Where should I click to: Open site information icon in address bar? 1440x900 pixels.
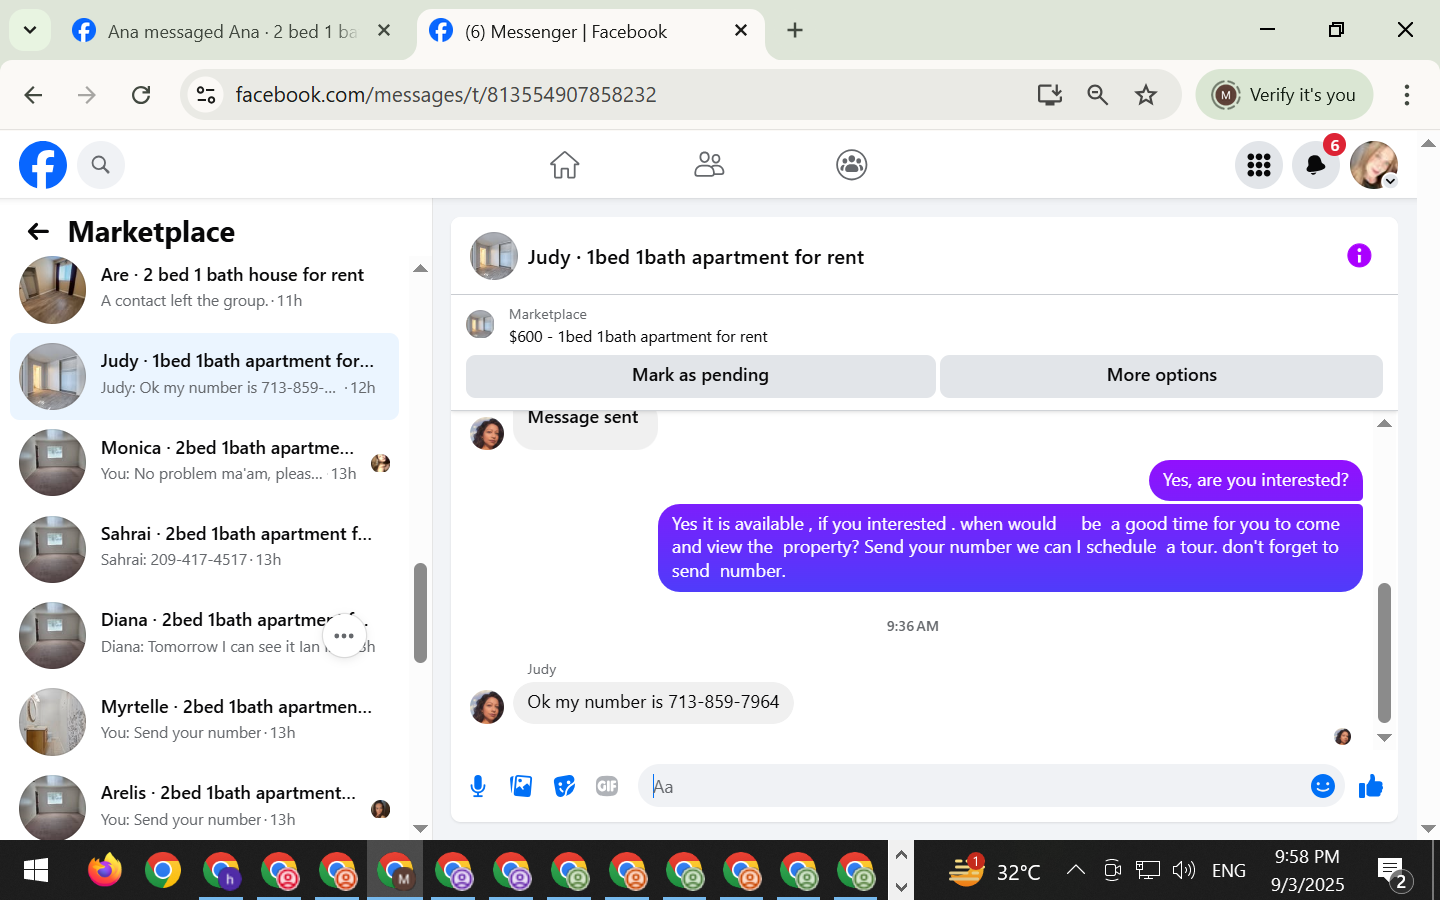[206, 95]
